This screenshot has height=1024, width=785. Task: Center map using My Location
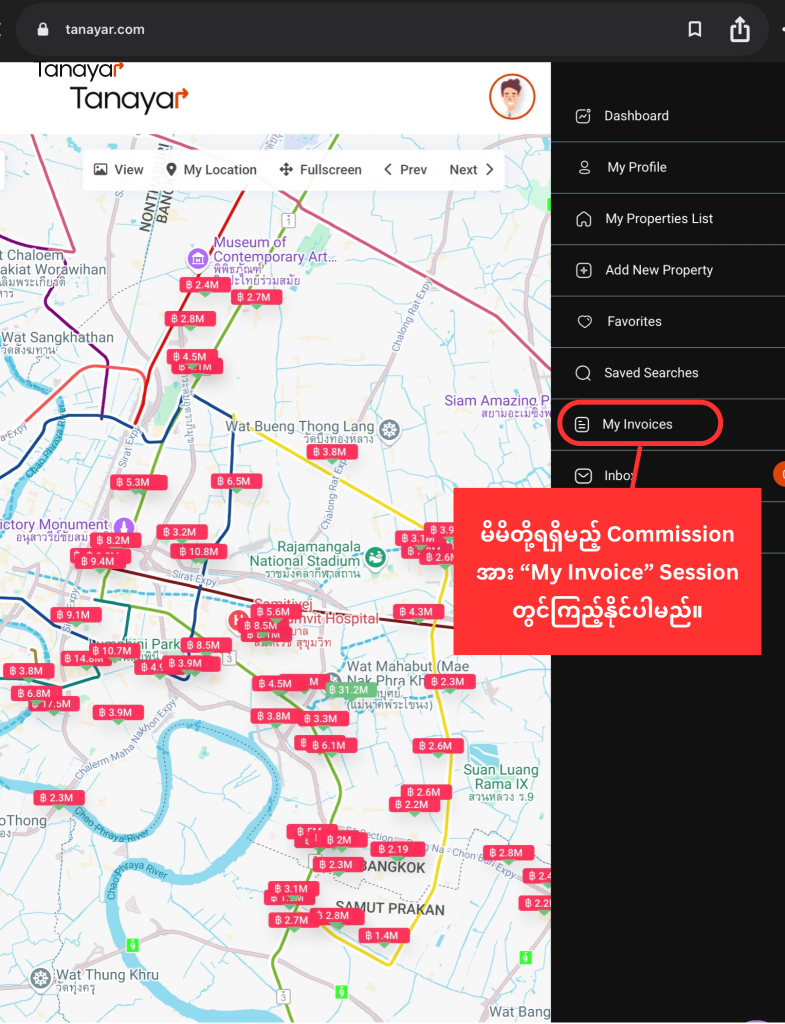tap(211, 170)
